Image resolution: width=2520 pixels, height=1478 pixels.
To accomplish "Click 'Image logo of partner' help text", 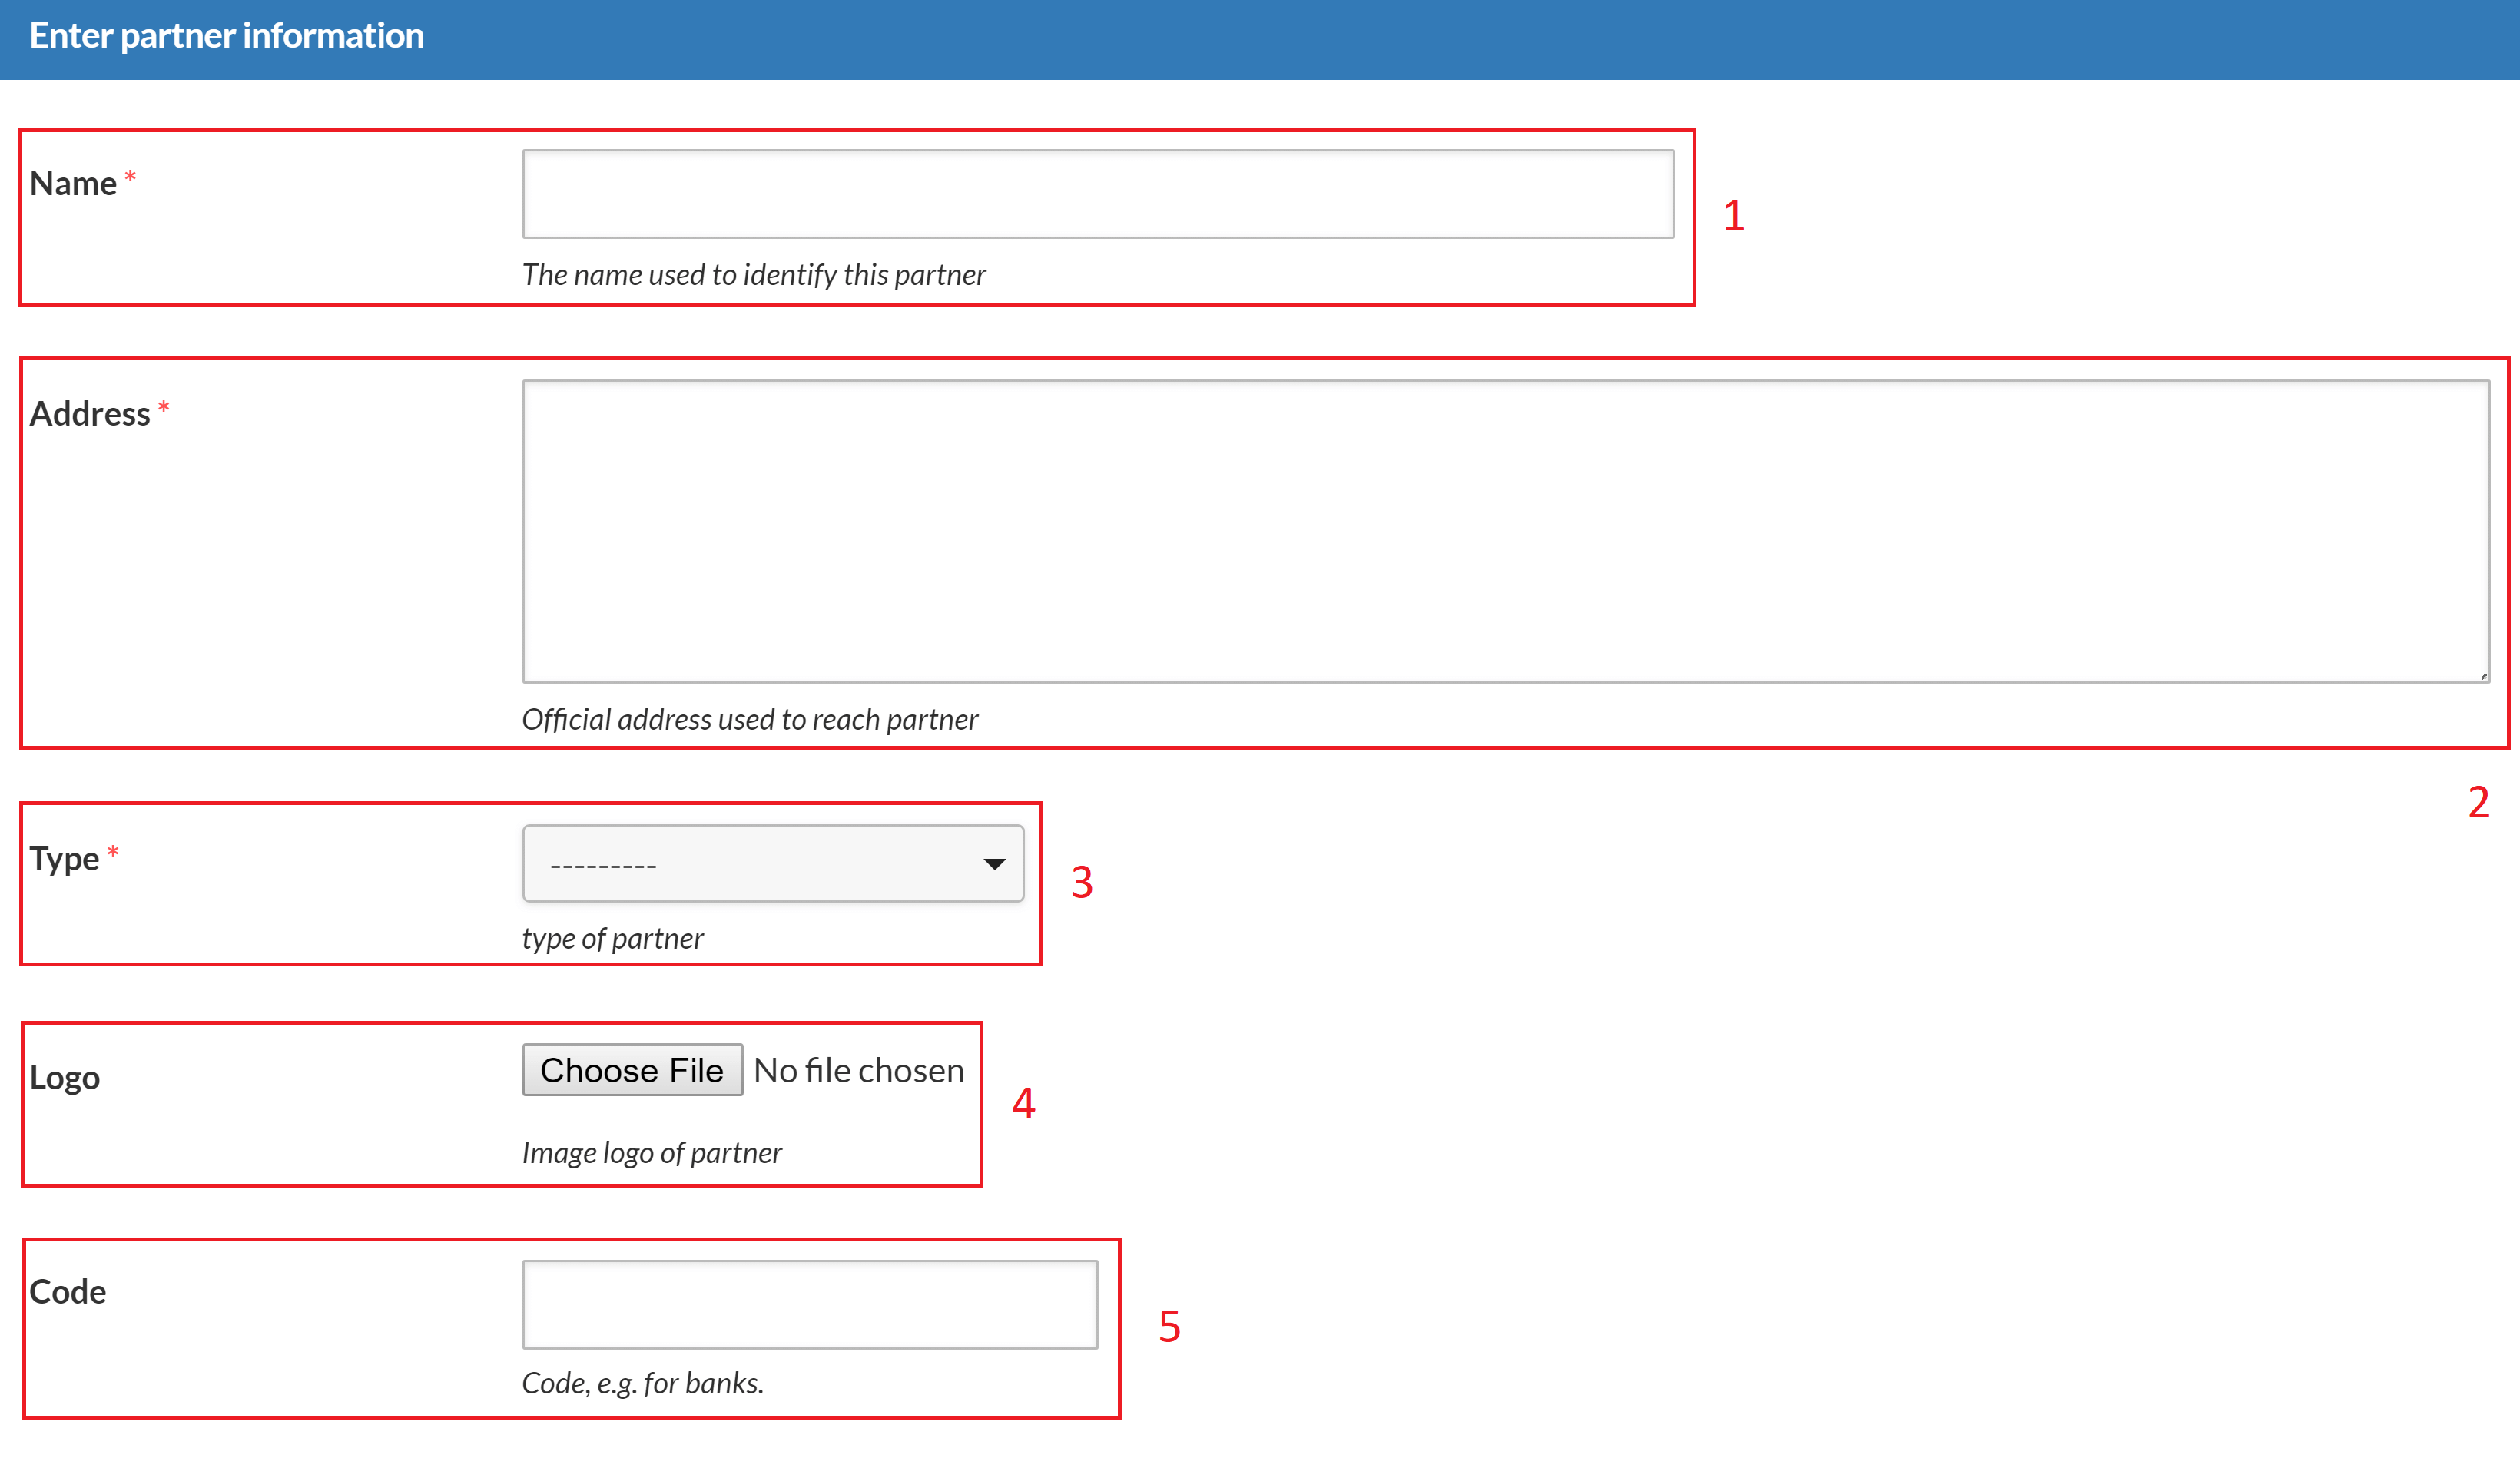I will coord(652,1152).
